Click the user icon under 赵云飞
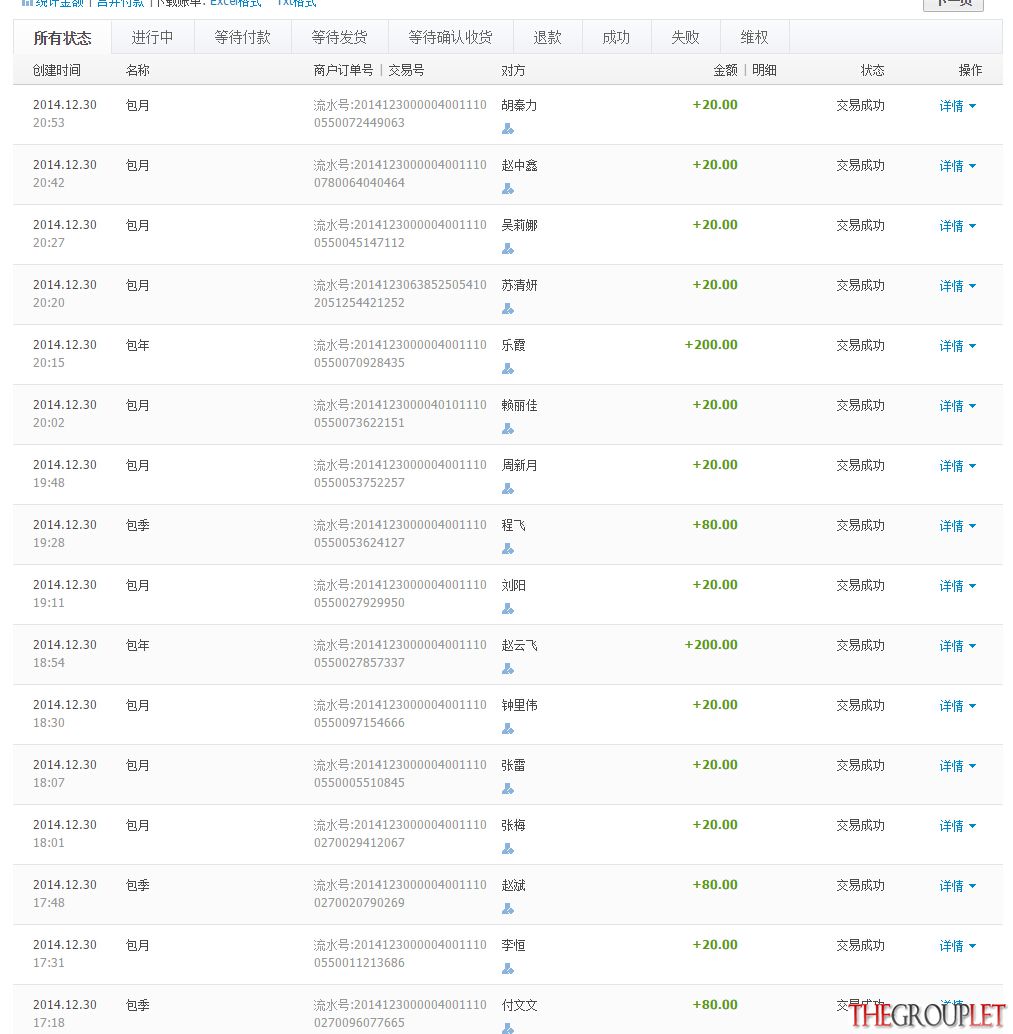Image resolution: width=1013 pixels, height=1034 pixels. pyautogui.click(x=507, y=669)
